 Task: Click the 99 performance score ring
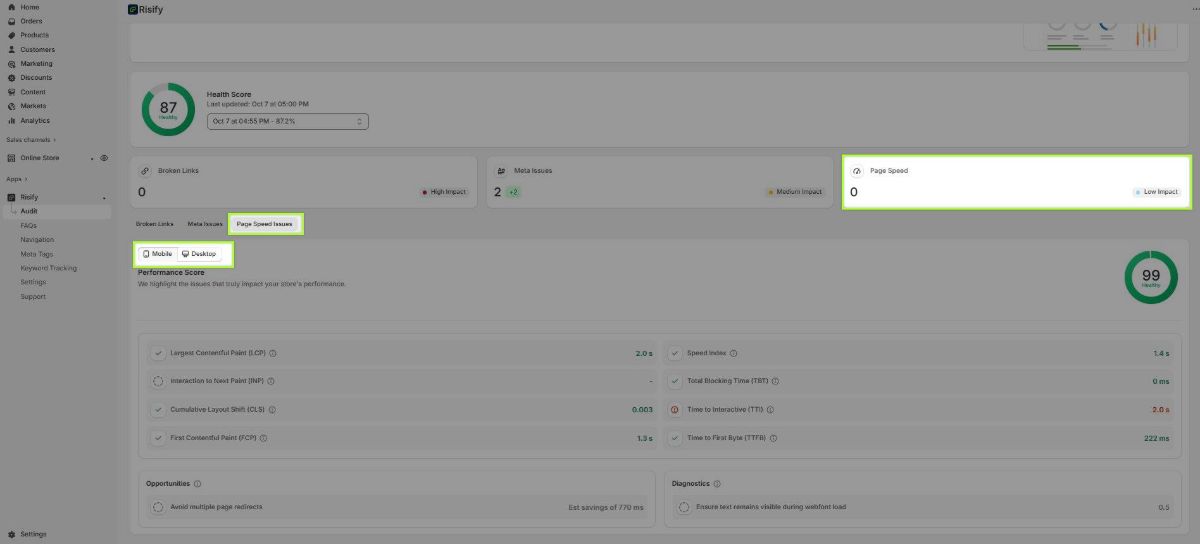pos(1150,277)
